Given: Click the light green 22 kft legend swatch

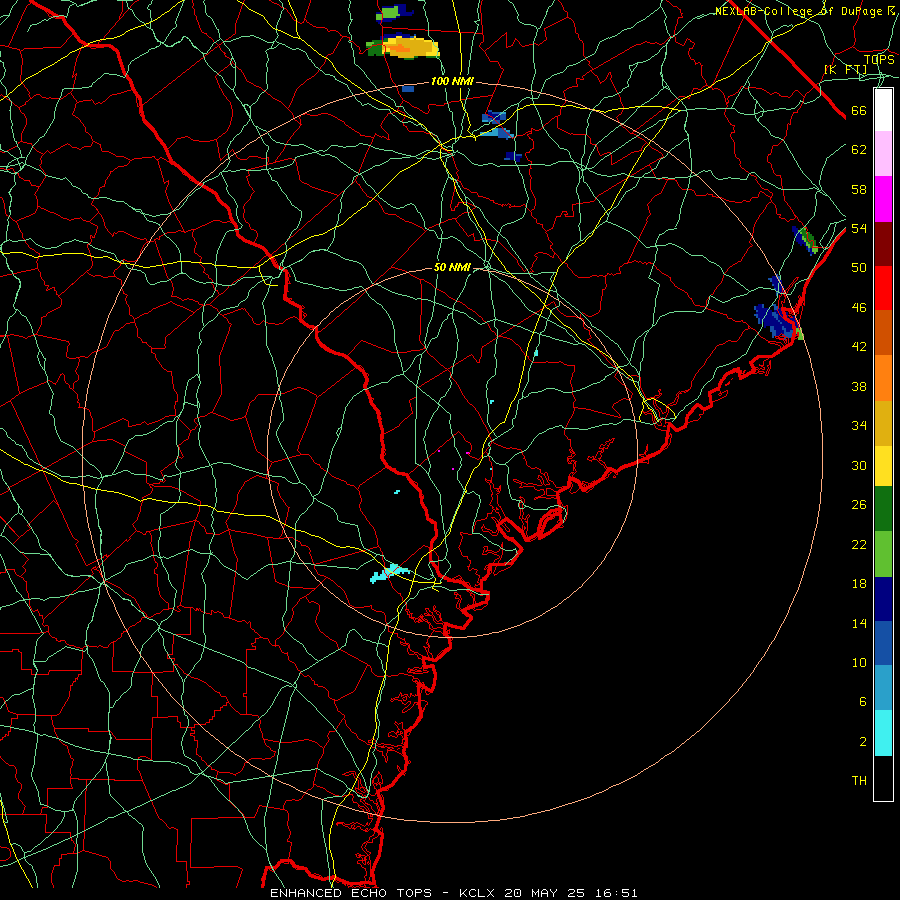Looking at the screenshot, I should (883, 554).
